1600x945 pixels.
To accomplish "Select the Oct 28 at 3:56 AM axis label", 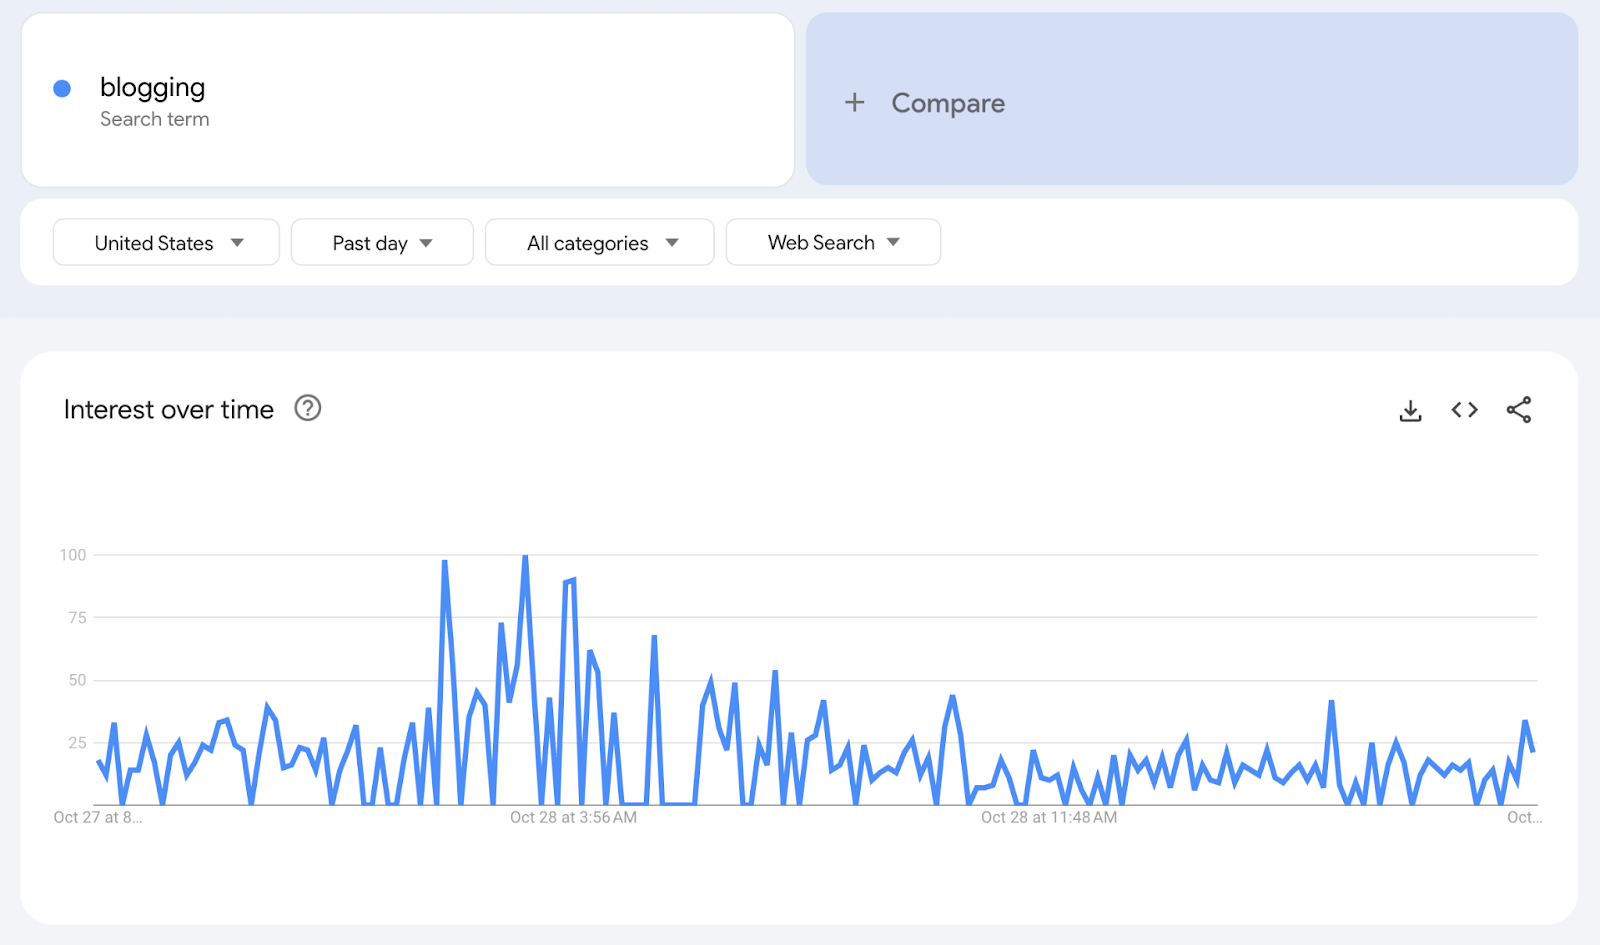I will pyautogui.click(x=573, y=817).
